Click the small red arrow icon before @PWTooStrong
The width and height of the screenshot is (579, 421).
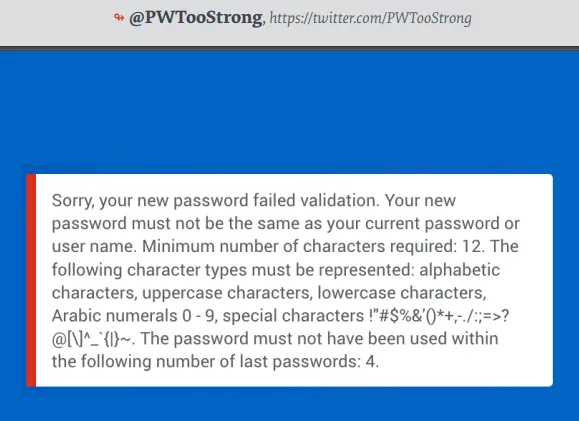[119, 17]
